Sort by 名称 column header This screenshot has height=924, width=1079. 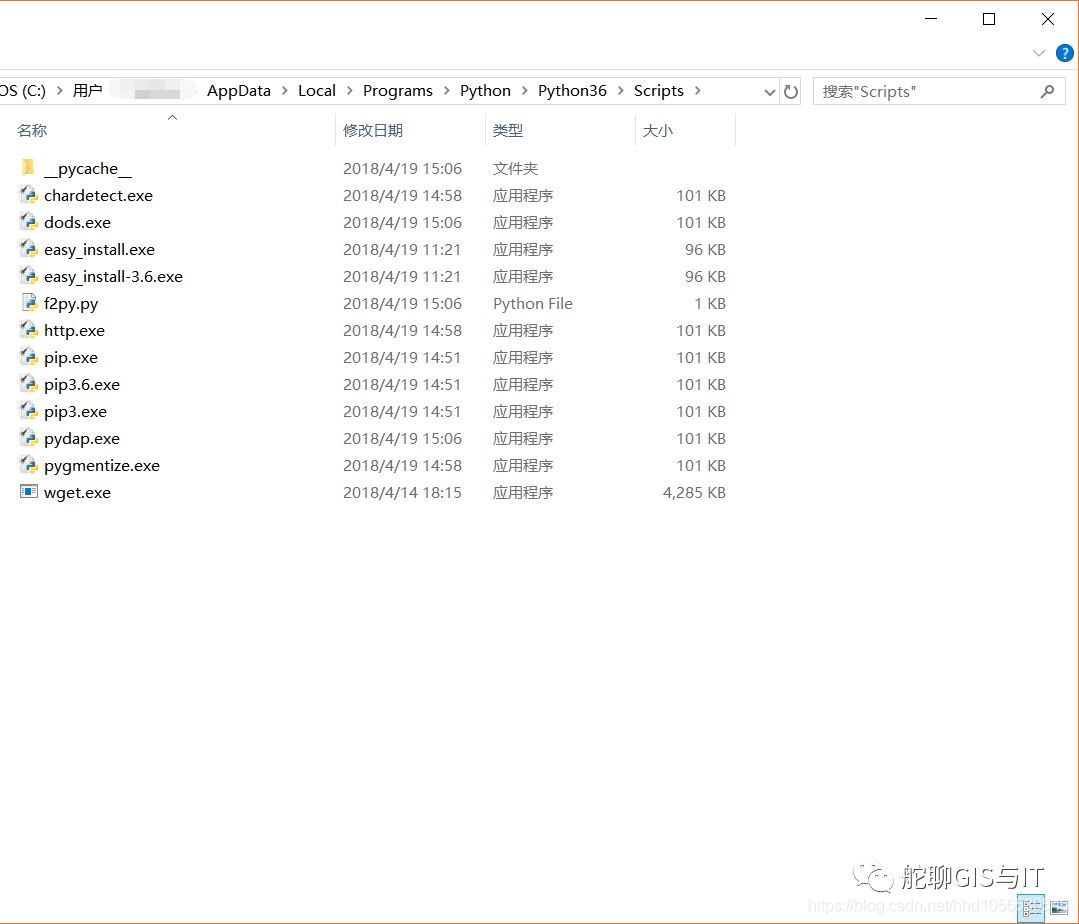click(x=32, y=130)
